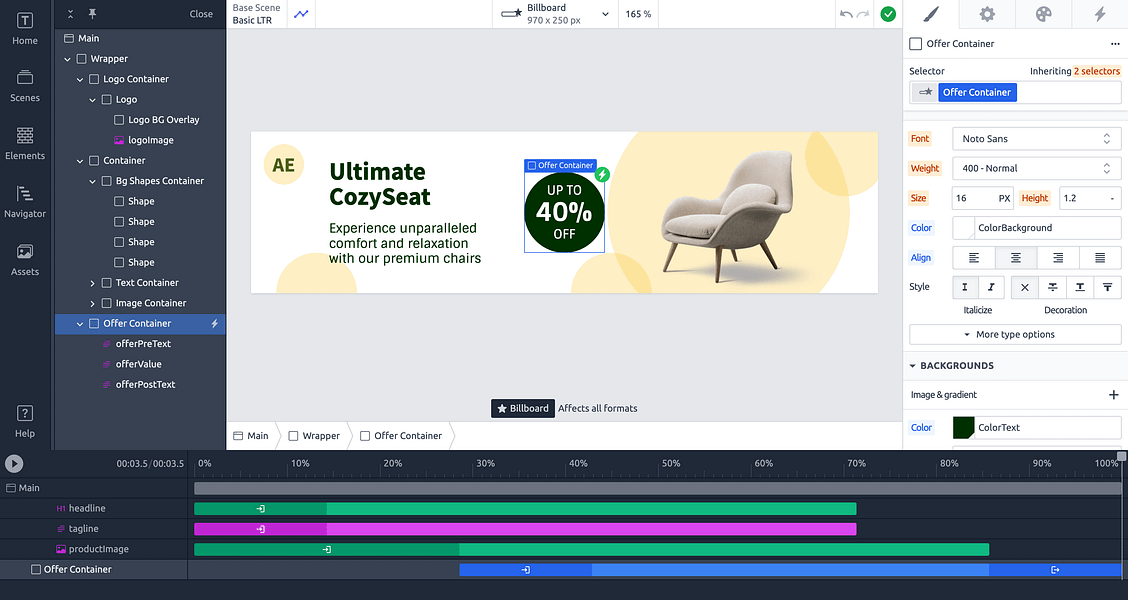Toggle the Wrapper checkbox in tree
Viewport: 1128px width, 600px height.
pyautogui.click(x=82, y=59)
